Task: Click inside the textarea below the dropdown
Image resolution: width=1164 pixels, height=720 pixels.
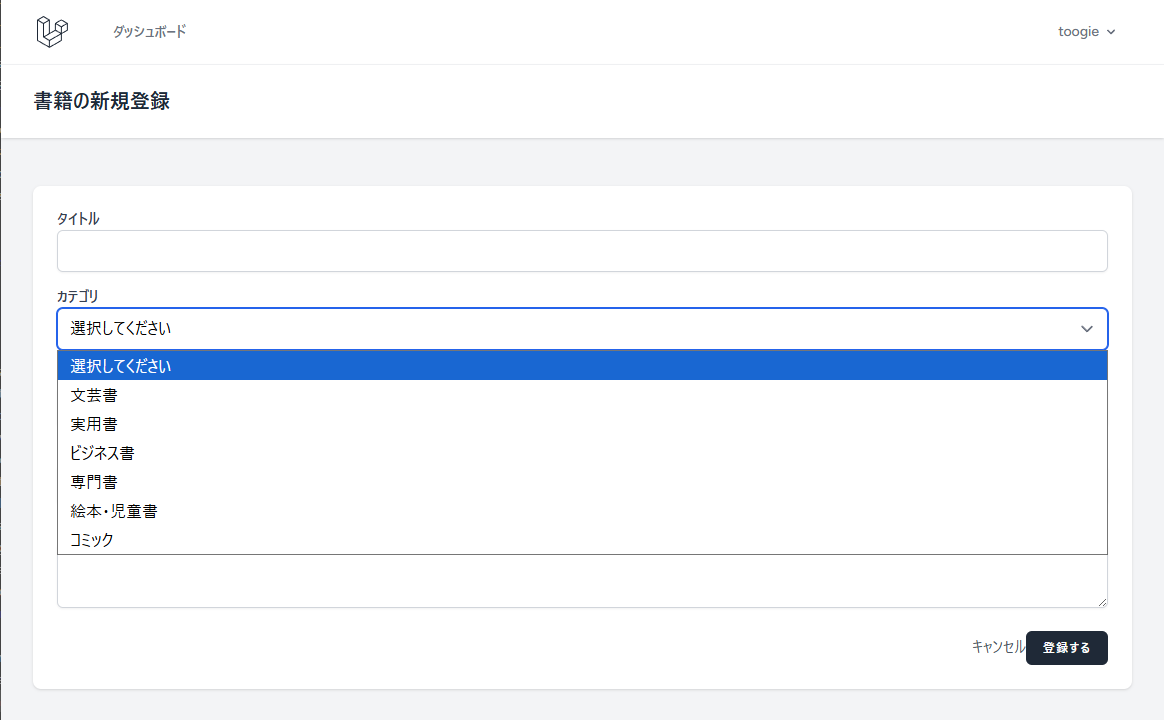Action: coord(580,582)
